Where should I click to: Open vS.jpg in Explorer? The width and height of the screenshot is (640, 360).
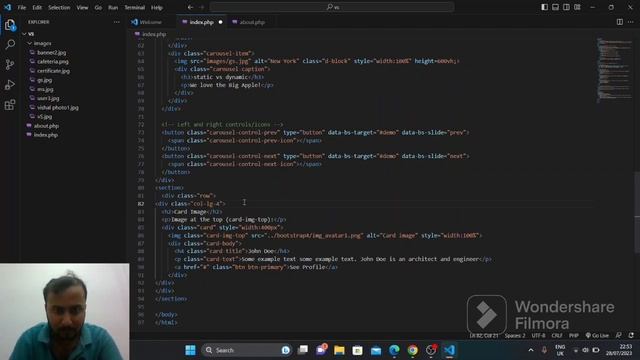tap(44, 117)
